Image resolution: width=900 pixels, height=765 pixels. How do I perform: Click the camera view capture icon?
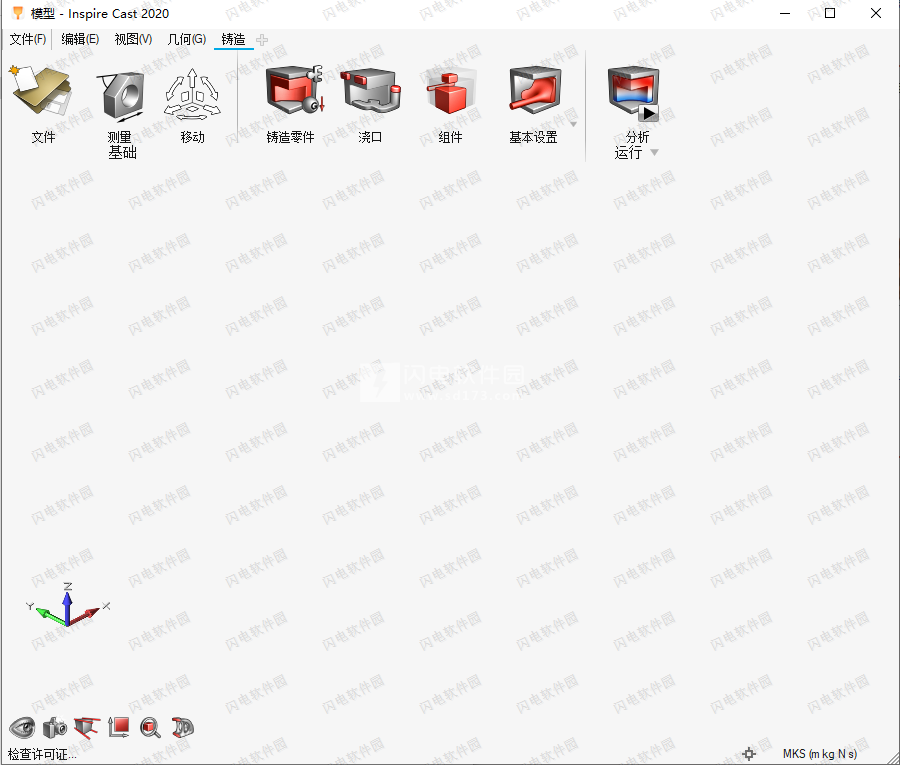click(55, 728)
